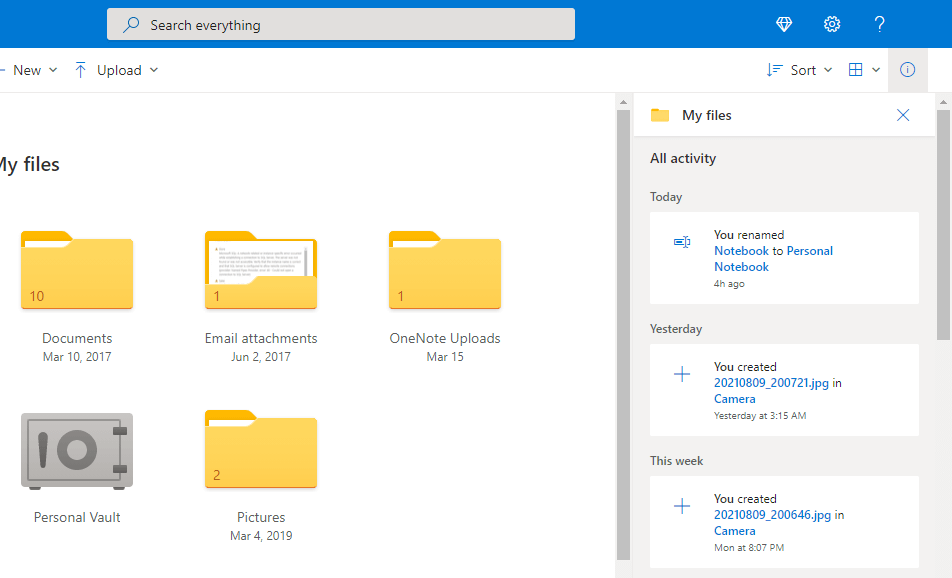Viewport: 952px width, 578px height.
Task: Expand the view options chevron
Action: click(876, 70)
